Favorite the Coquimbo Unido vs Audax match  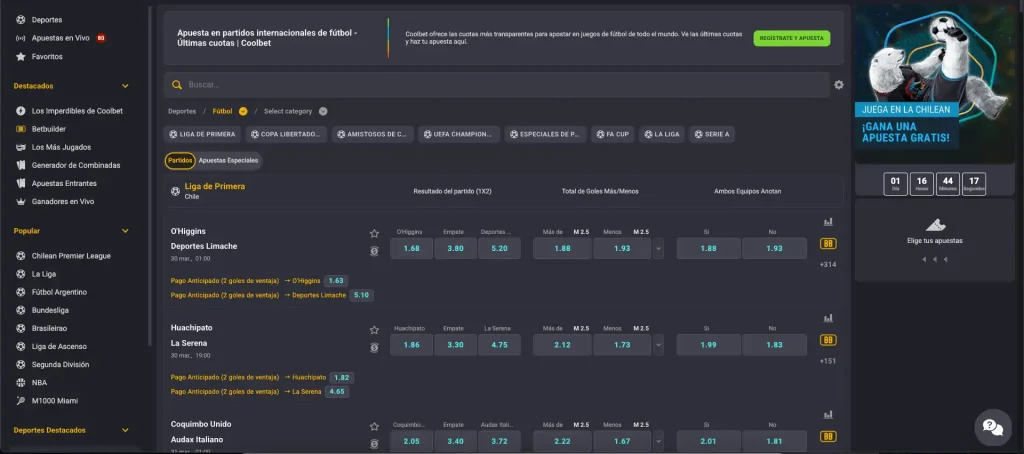374,427
